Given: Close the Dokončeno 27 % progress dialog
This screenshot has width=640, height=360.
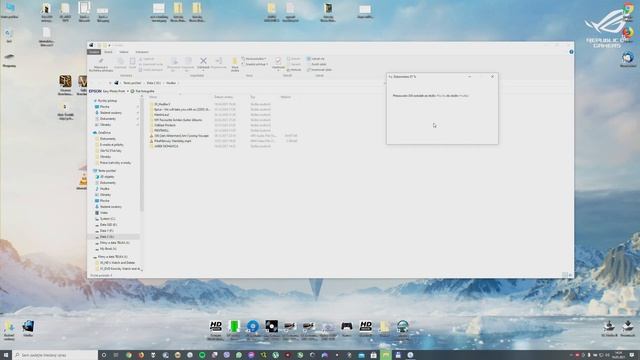Looking at the screenshot, I should tap(492, 76).
